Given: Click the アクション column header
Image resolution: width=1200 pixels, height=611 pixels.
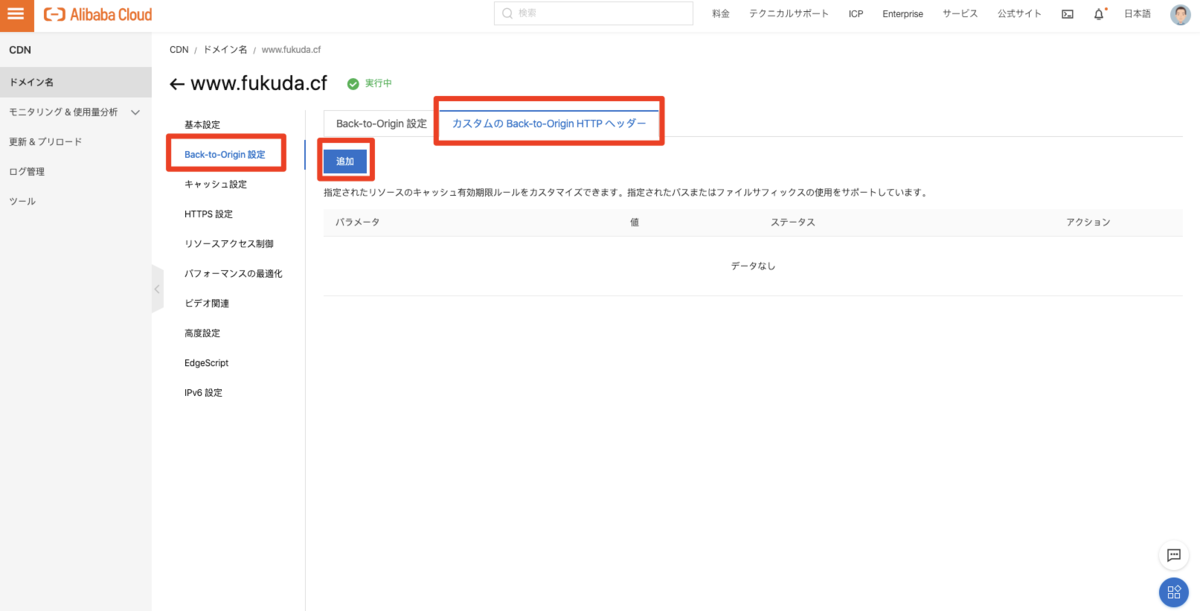Looking at the screenshot, I should pos(1088,222).
